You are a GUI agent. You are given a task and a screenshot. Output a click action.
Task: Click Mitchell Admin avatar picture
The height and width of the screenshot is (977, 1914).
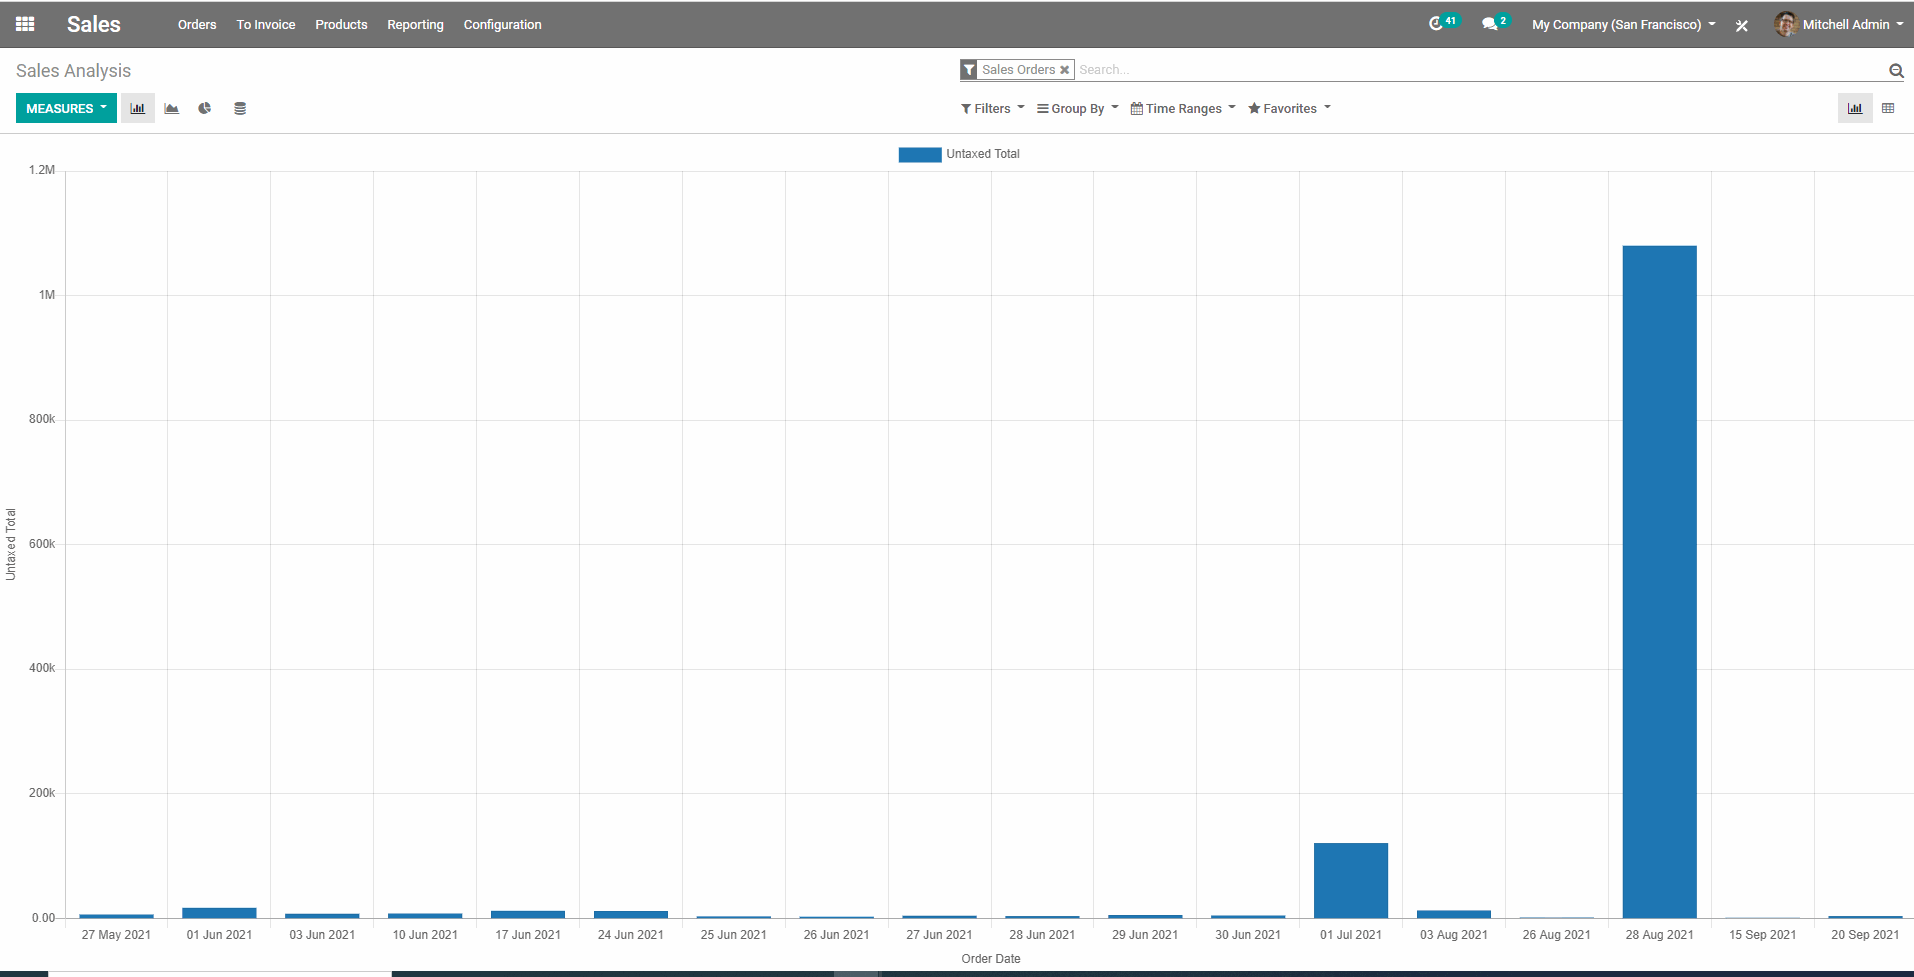click(1785, 24)
